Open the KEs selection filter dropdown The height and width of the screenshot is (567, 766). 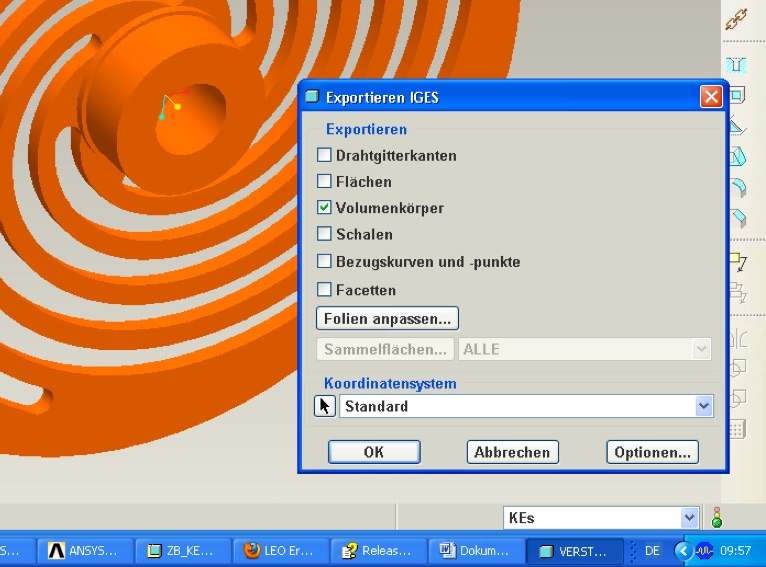click(689, 518)
